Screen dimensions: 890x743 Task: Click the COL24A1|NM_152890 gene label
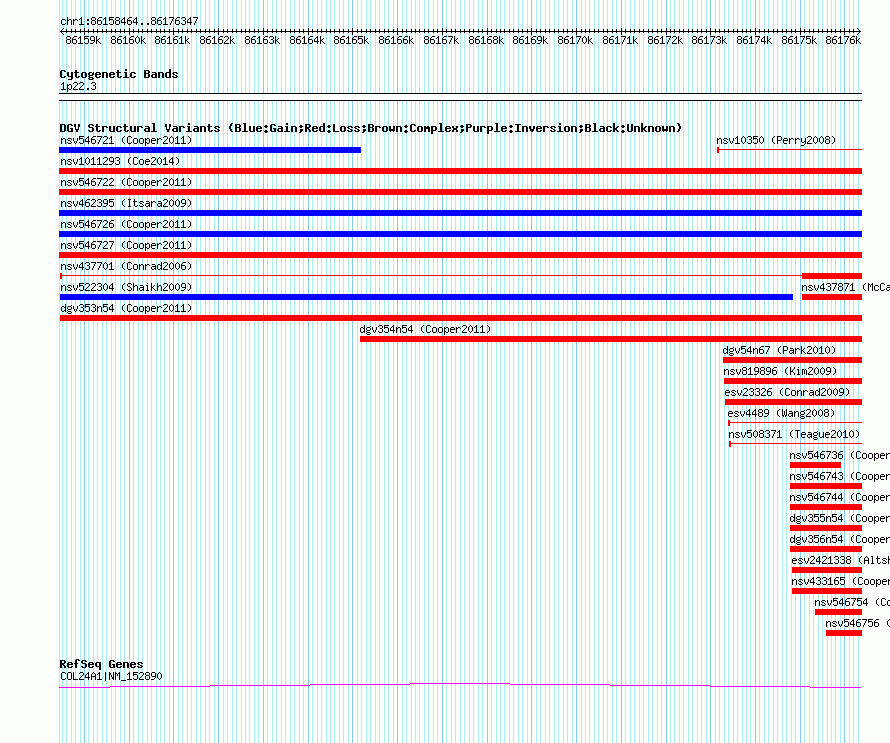pos(111,677)
